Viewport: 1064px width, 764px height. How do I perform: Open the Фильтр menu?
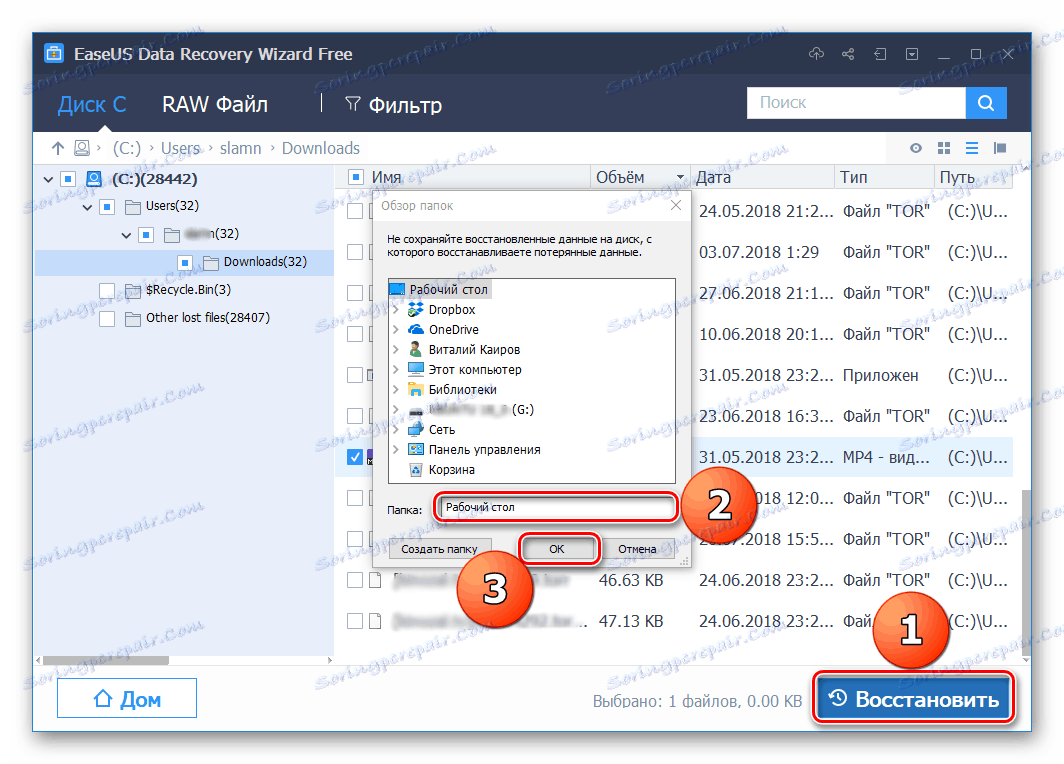tap(394, 105)
